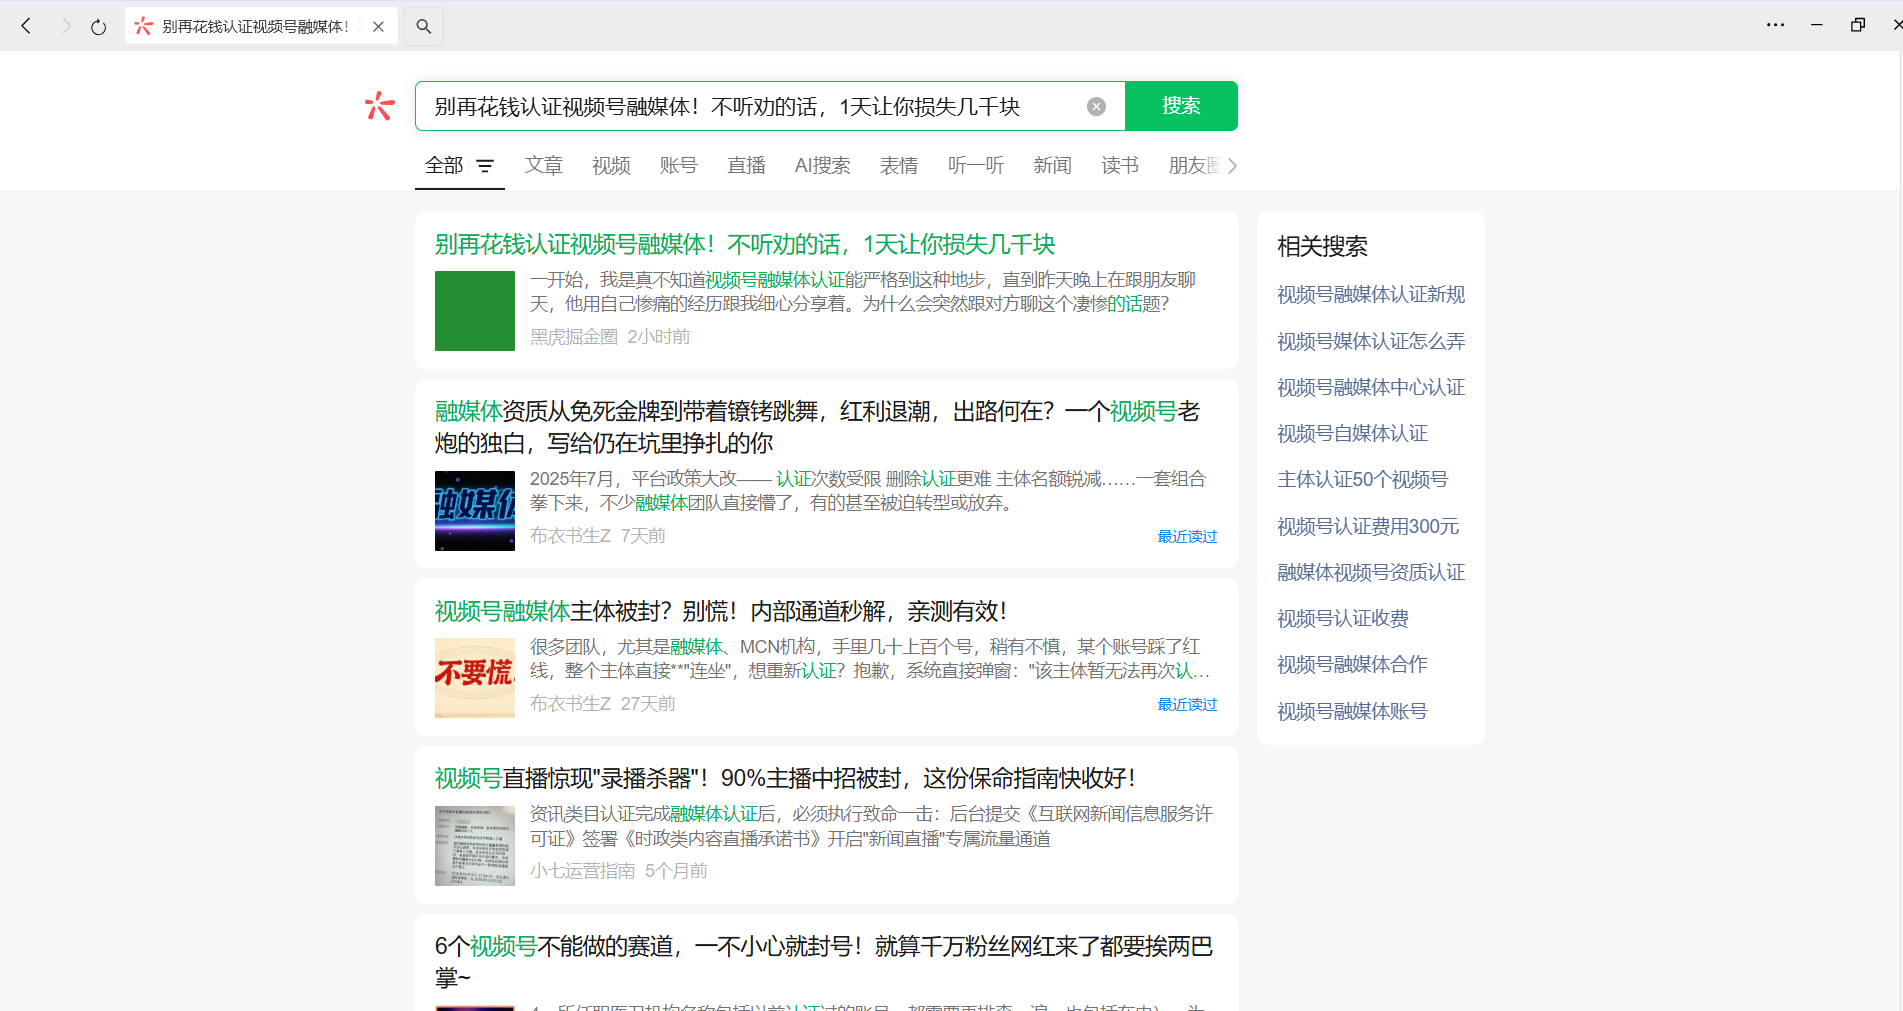Switch to the 表情 tab
The image size is (1903, 1011).
899,166
